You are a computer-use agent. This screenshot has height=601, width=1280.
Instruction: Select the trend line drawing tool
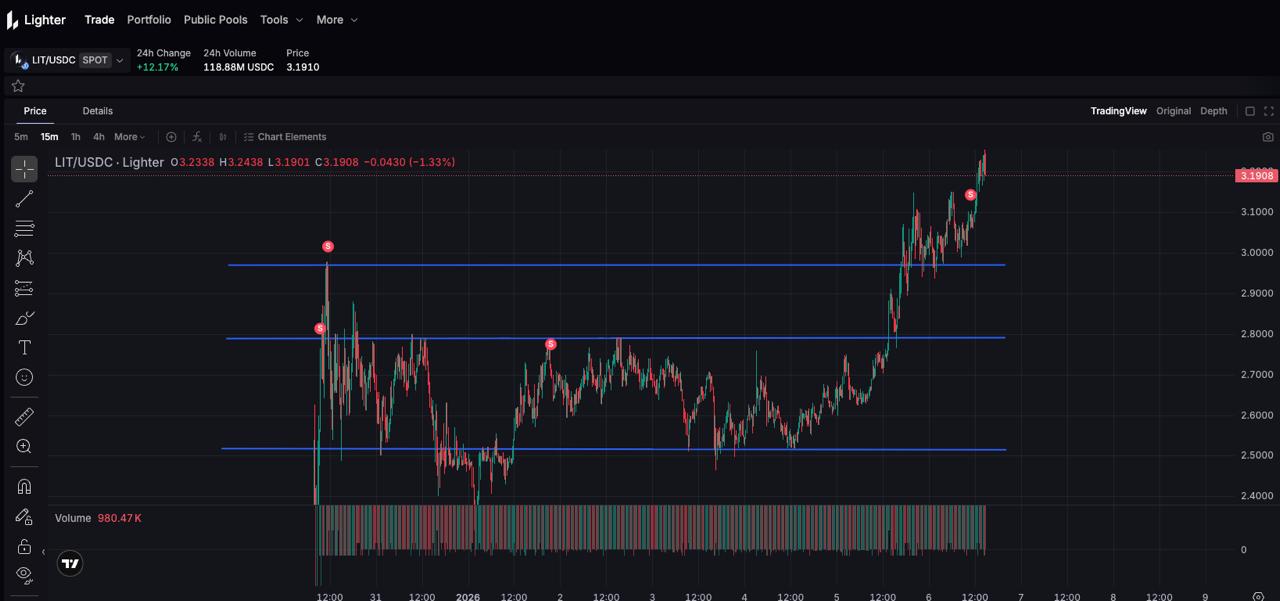click(24, 198)
